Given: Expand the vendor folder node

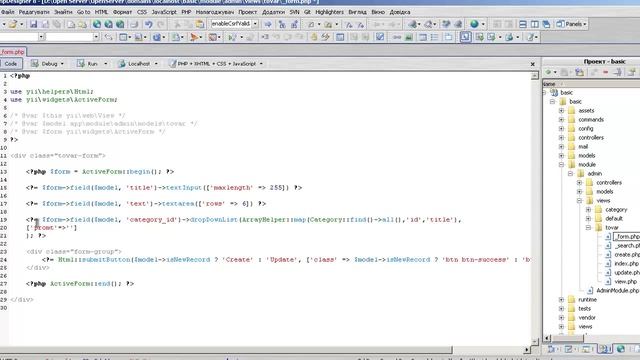Looking at the screenshot, I should click(562, 318).
